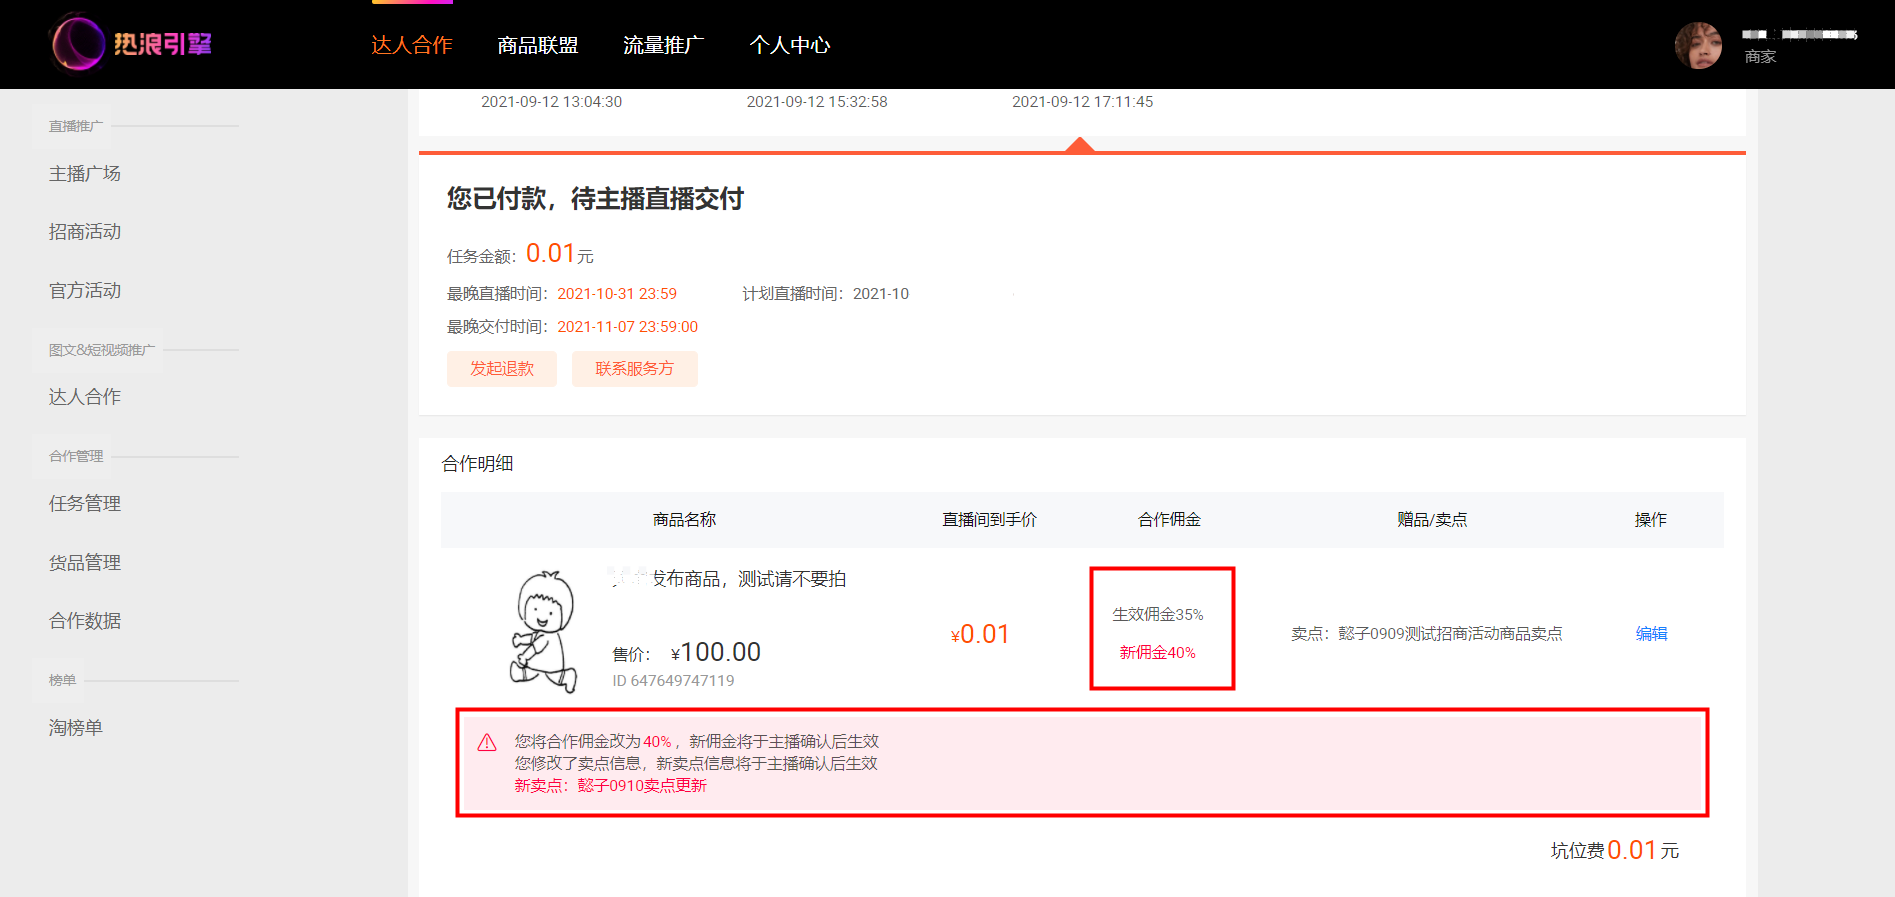Image resolution: width=1895 pixels, height=897 pixels.
Task: Click the 发起退款 button
Action: tap(502, 368)
